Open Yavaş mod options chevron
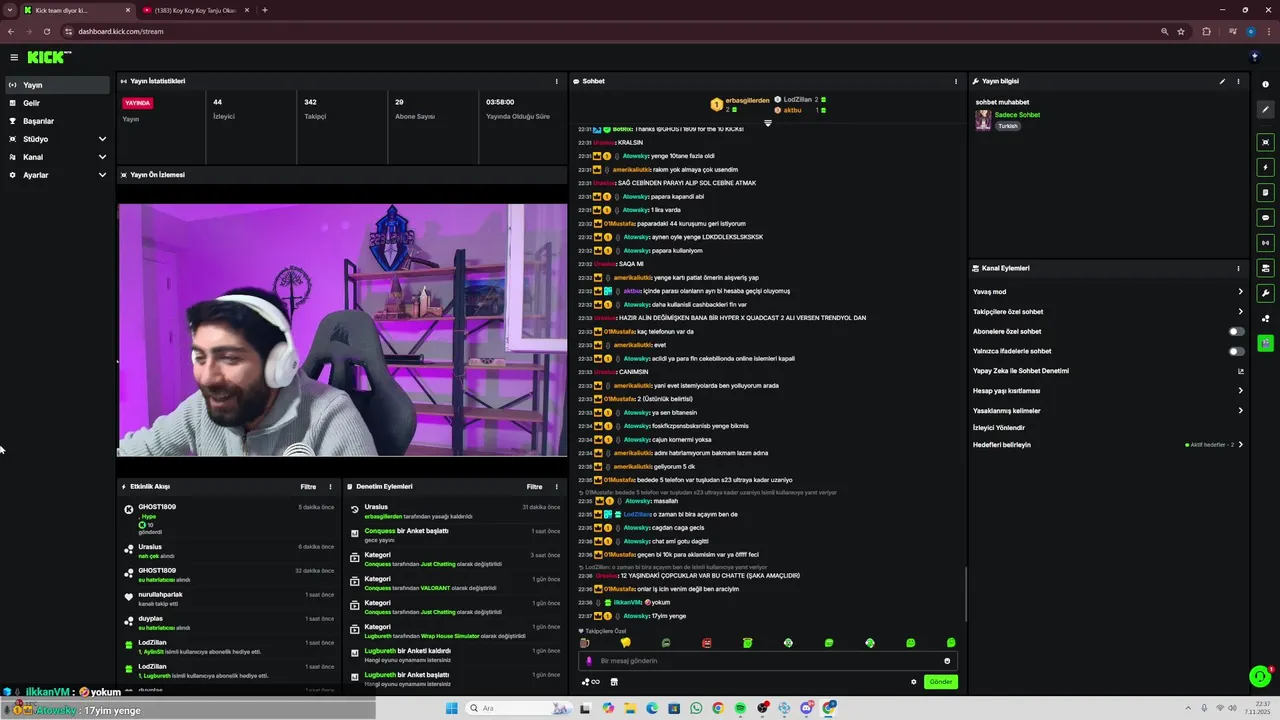 [x=1241, y=292]
